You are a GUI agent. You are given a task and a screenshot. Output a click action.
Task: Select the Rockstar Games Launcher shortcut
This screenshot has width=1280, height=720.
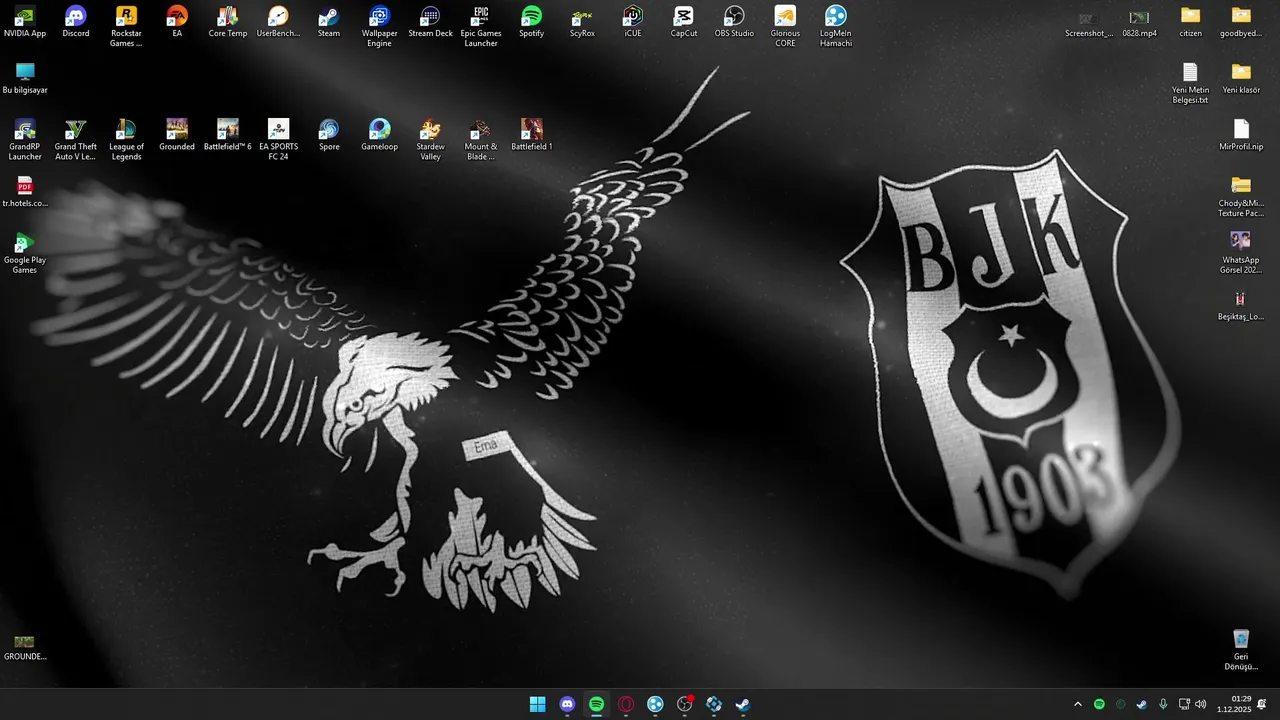126,27
